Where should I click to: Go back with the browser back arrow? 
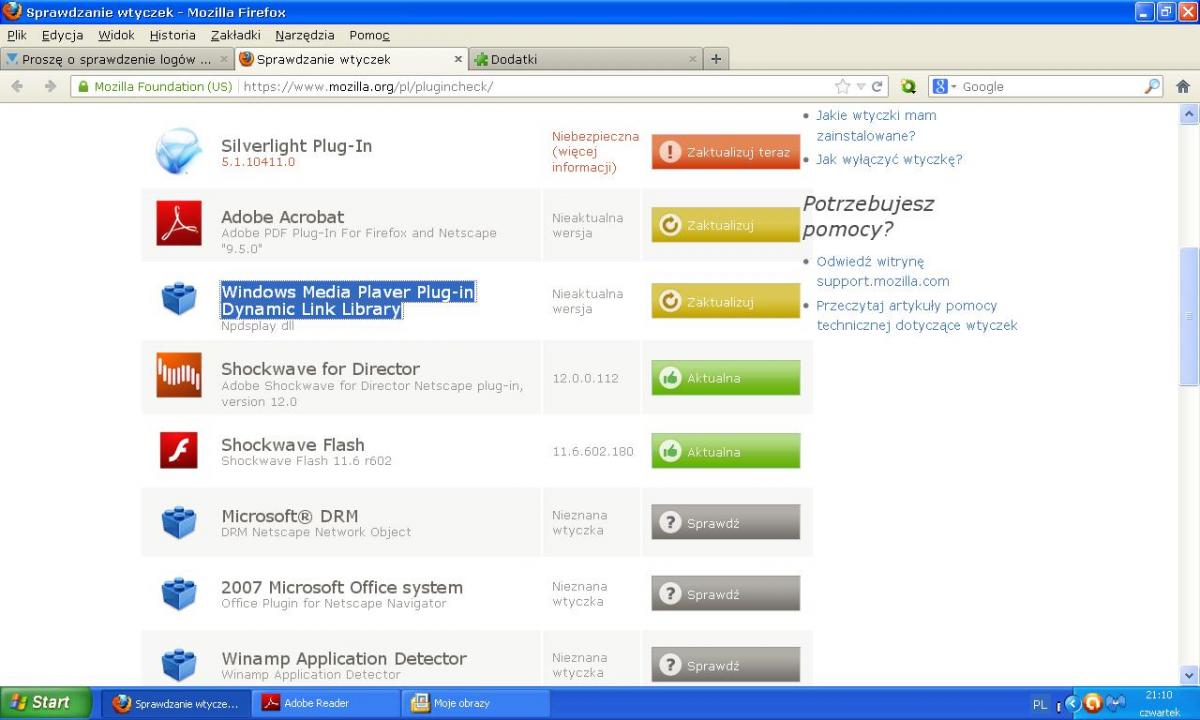click(x=18, y=87)
